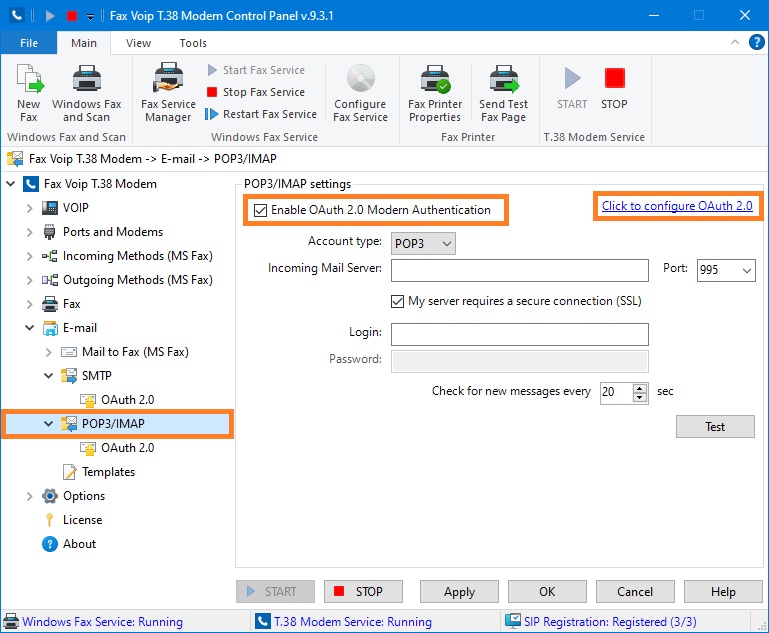Select About in the tree

[79, 544]
